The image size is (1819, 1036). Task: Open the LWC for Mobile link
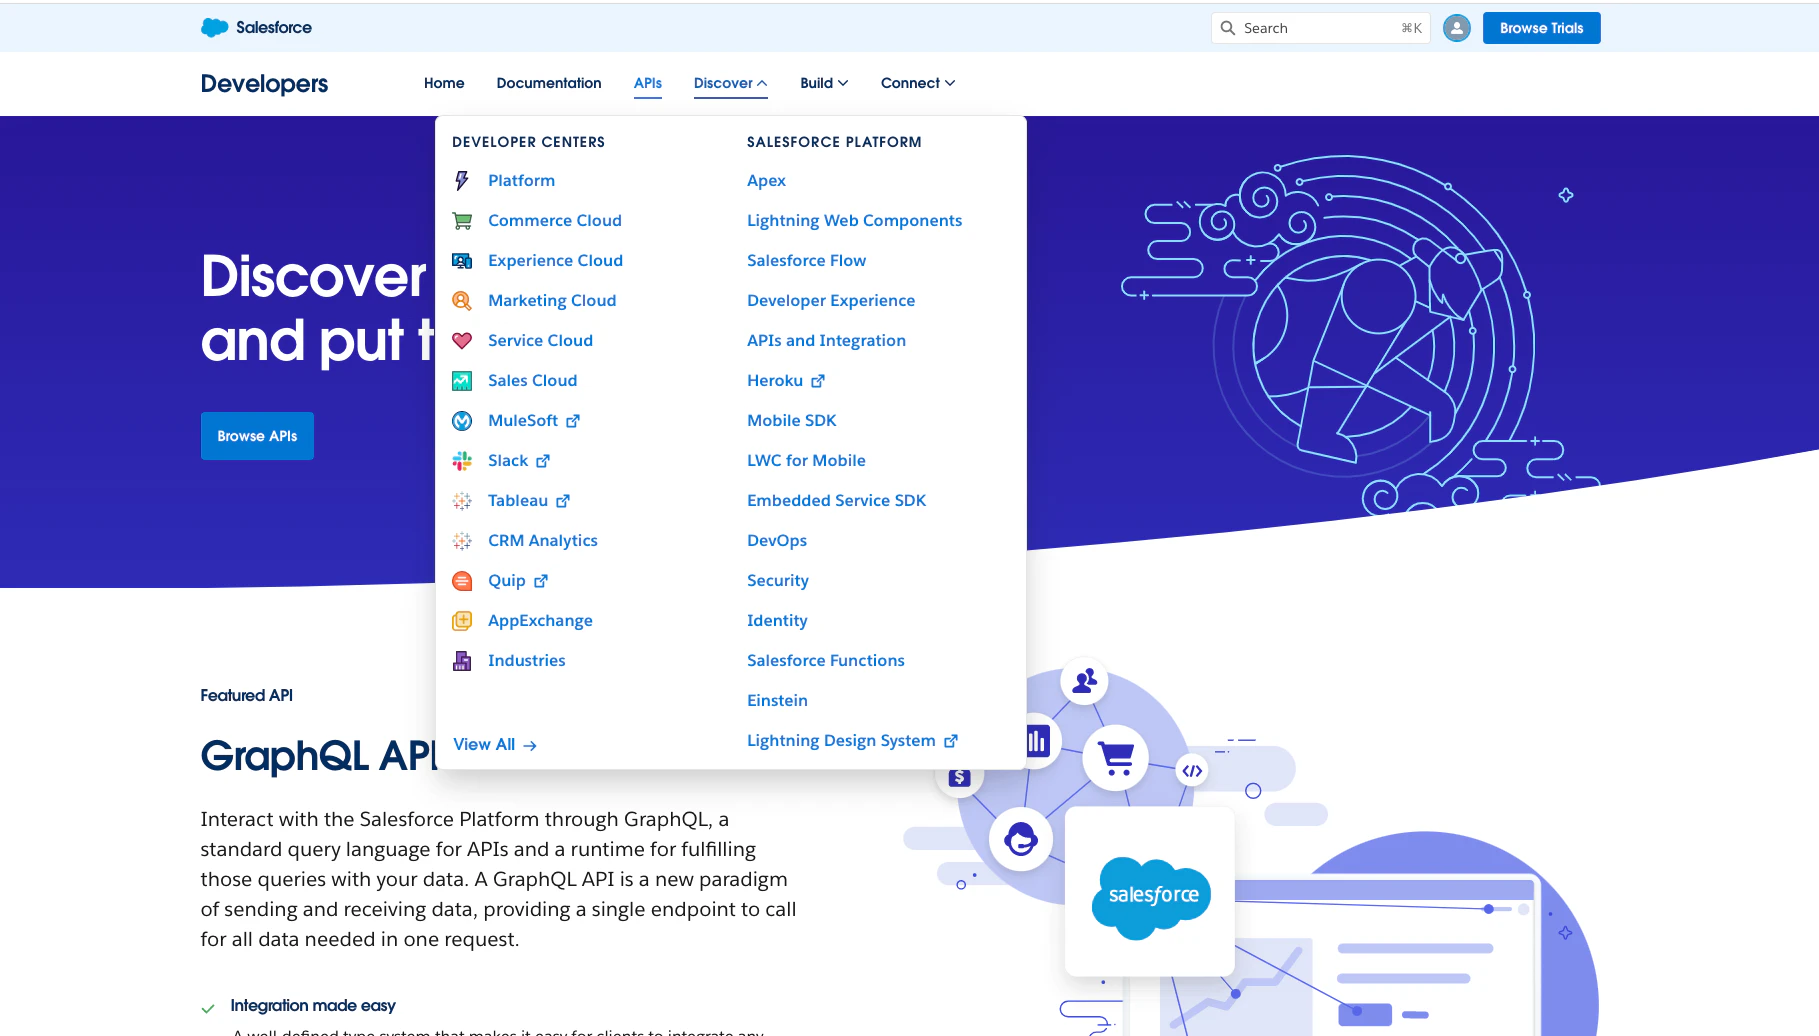pyautogui.click(x=806, y=460)
